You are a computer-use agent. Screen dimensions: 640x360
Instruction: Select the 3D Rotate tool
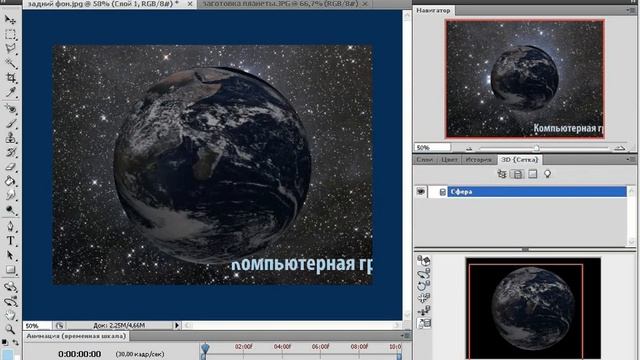pos(10,287)
